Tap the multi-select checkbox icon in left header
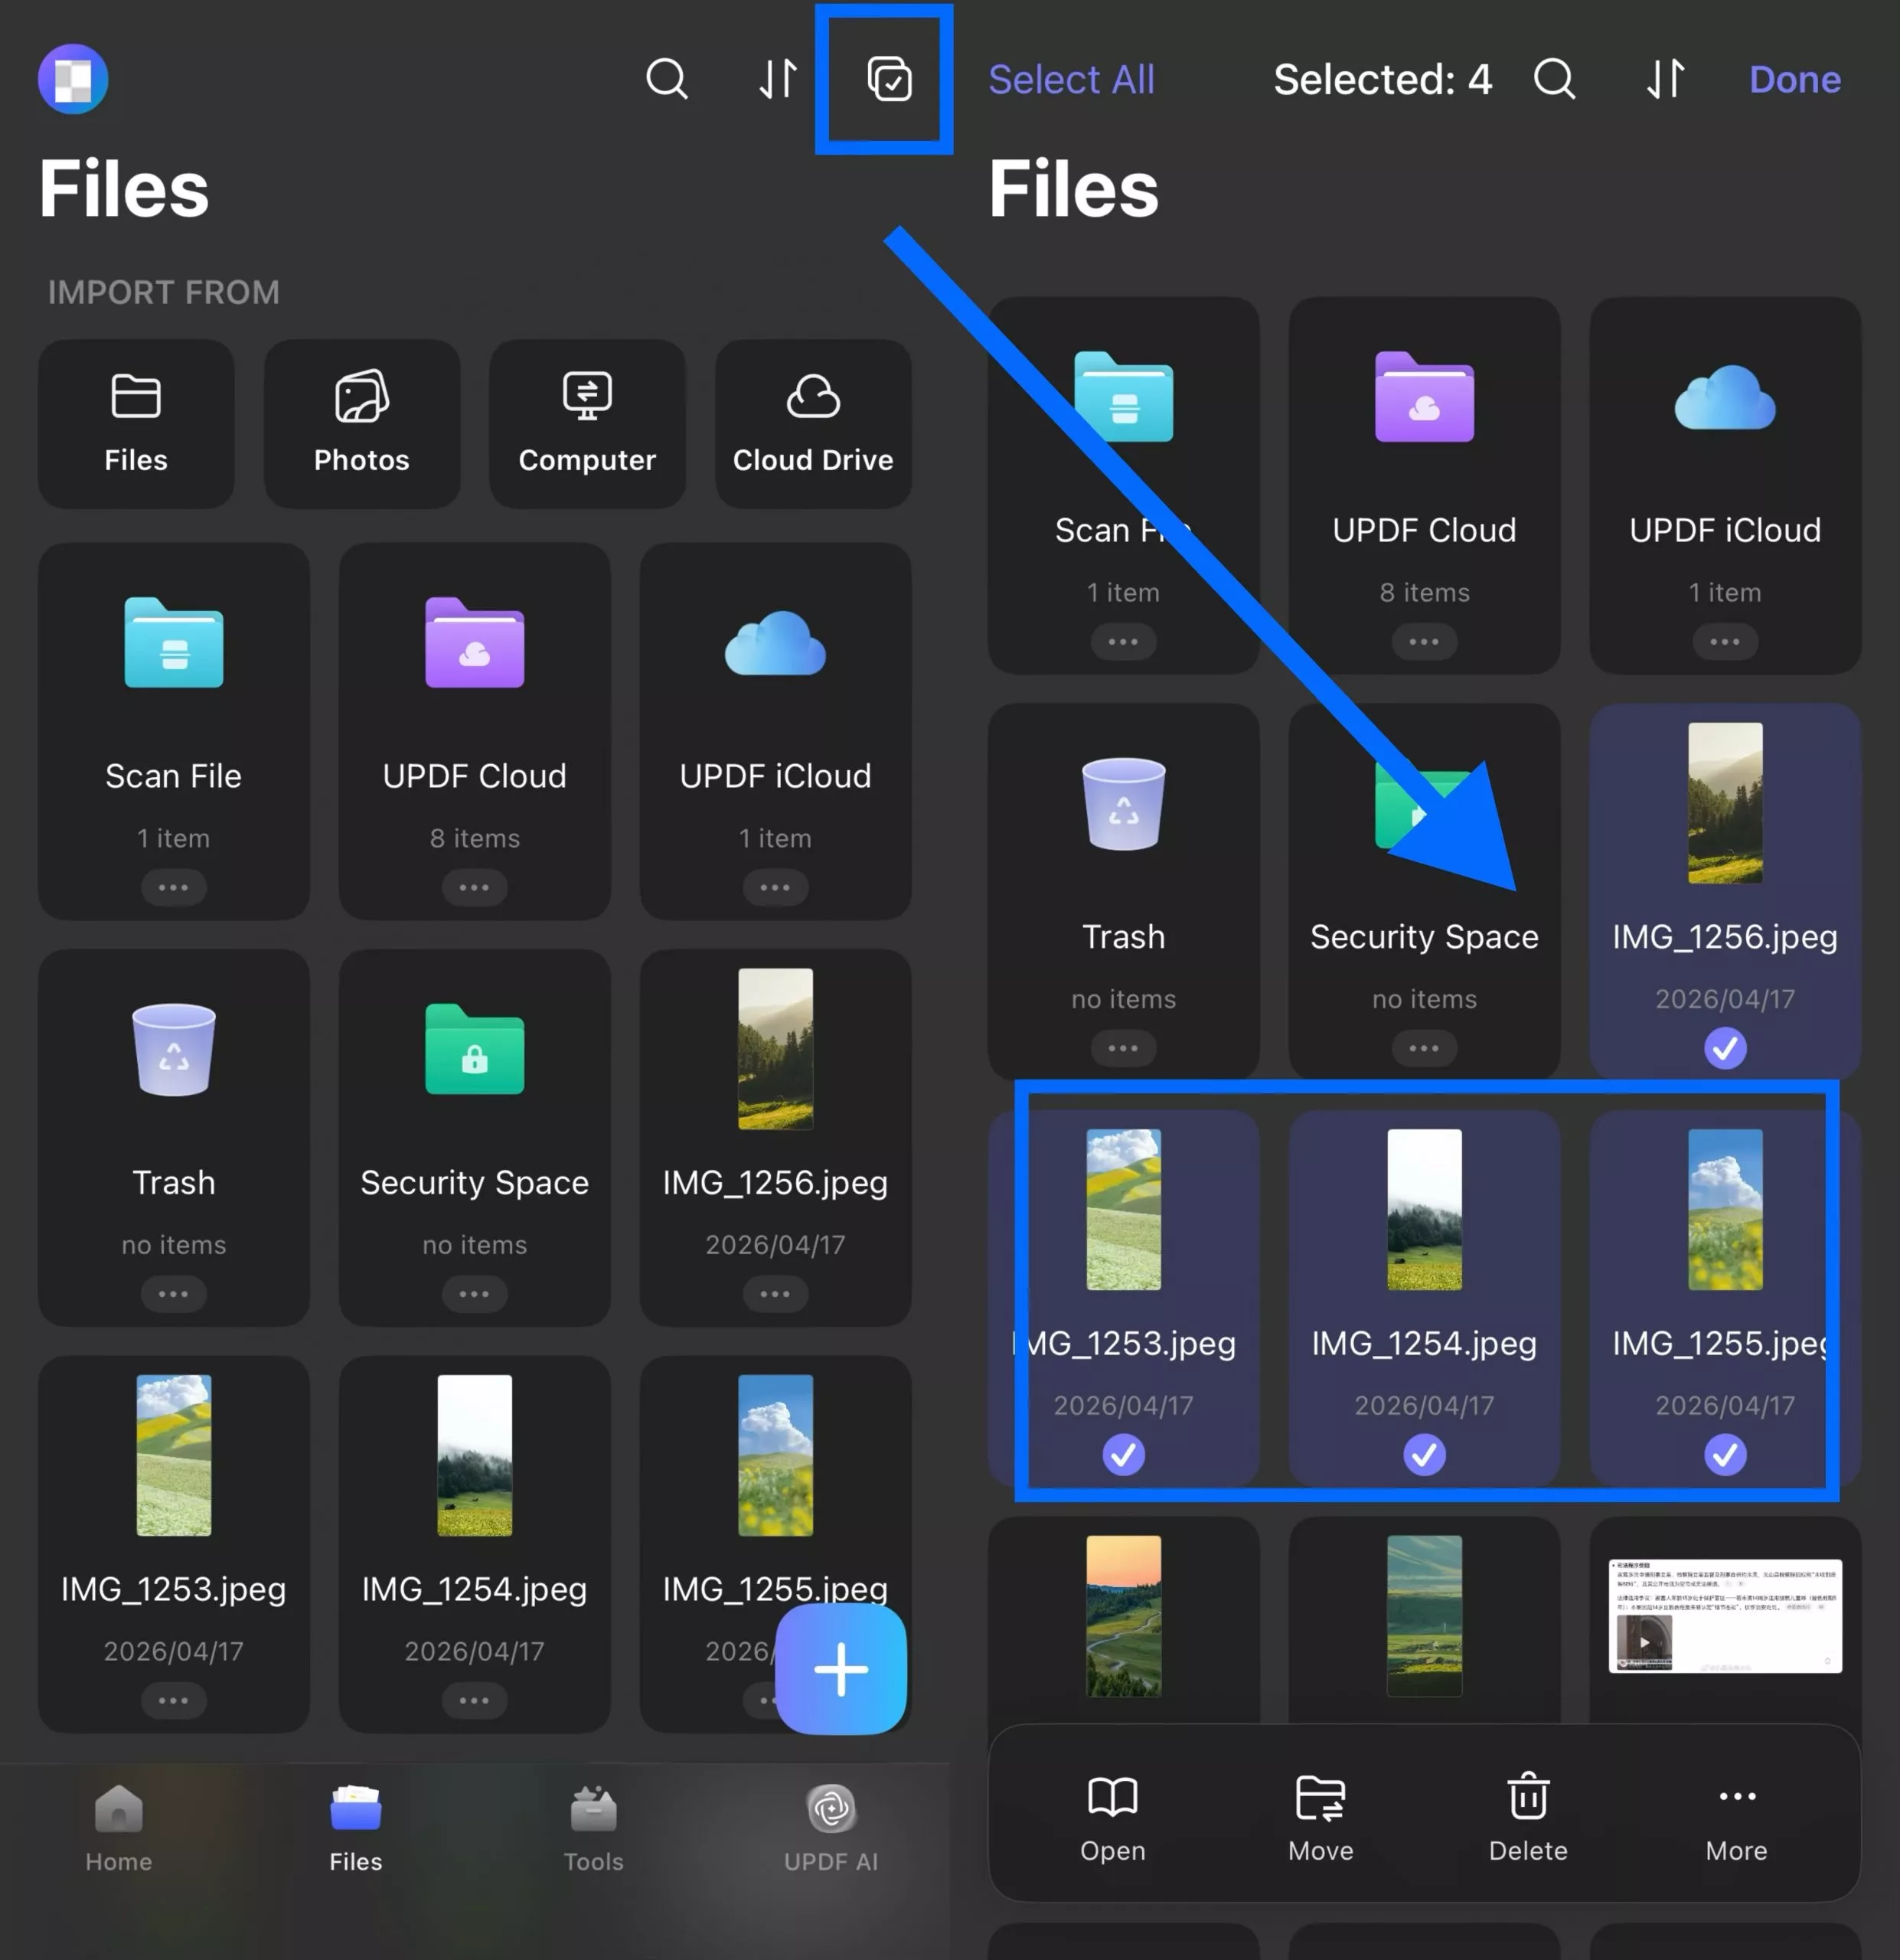Screen dimensions: 1900x1960 889,79
